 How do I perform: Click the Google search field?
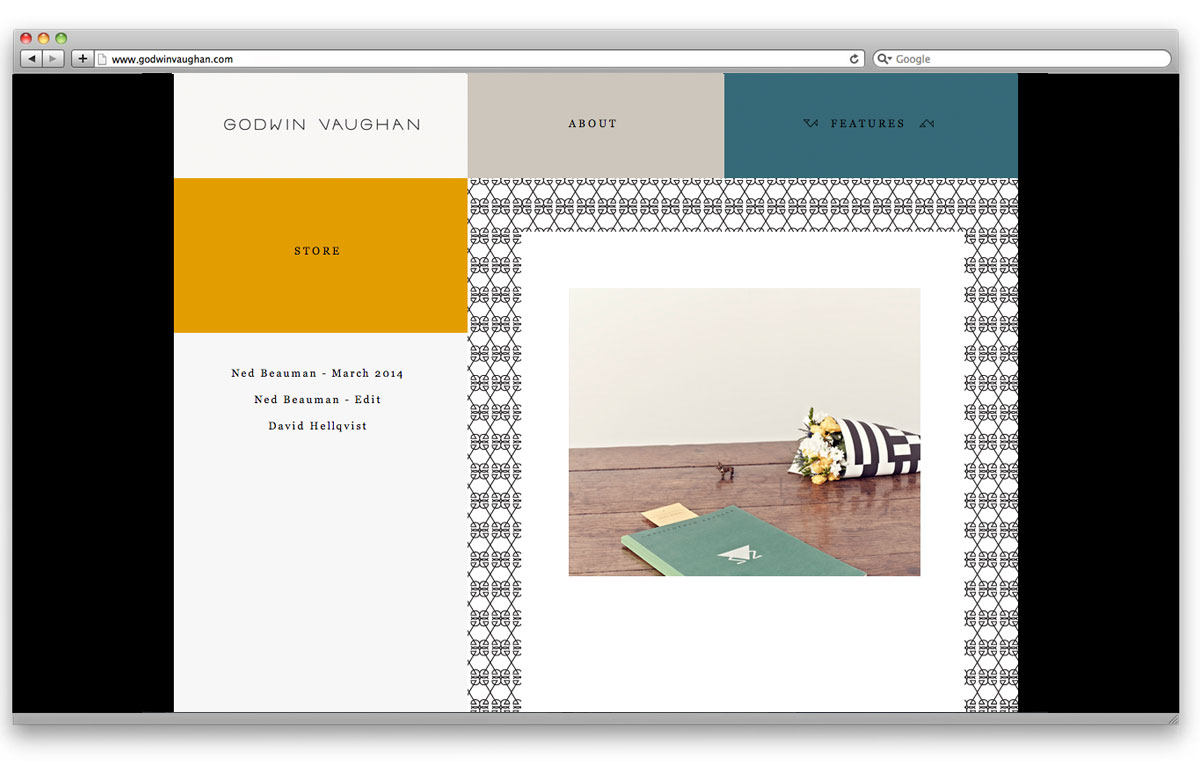pos(1022,59)
